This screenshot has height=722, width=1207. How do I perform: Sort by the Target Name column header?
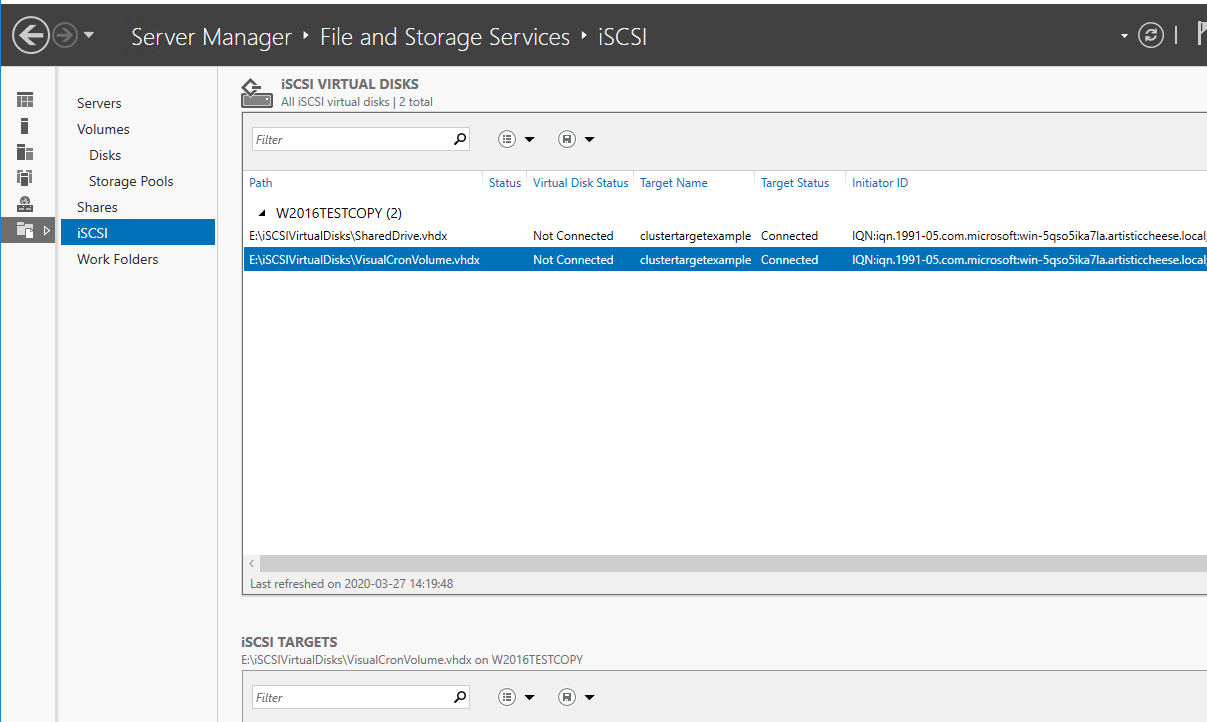click(x=673, y=183)
